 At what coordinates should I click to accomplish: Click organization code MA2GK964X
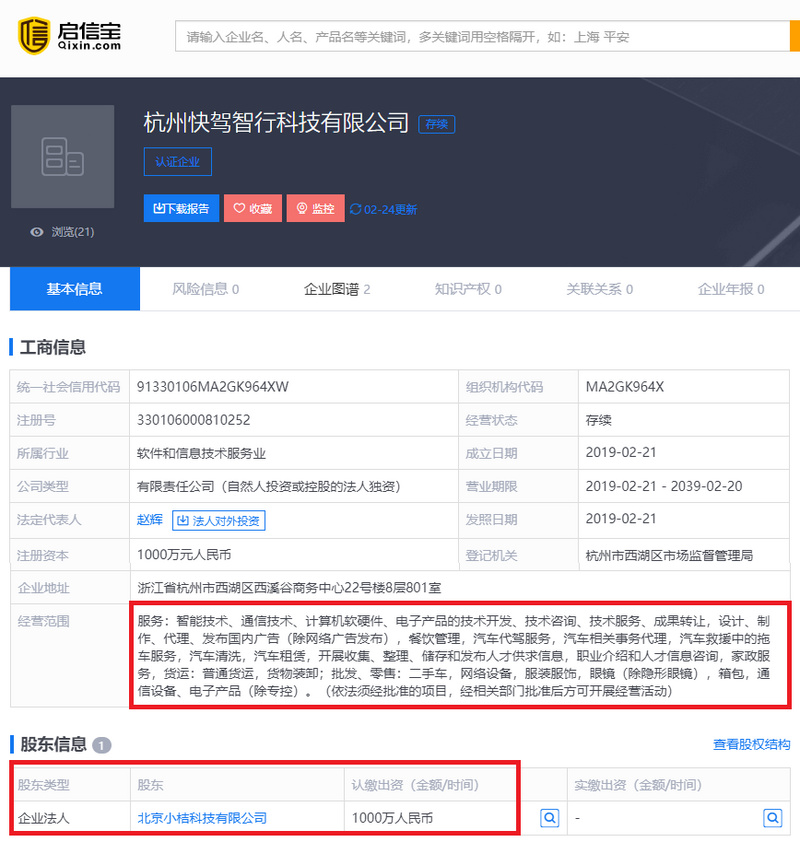click(625, 387)
